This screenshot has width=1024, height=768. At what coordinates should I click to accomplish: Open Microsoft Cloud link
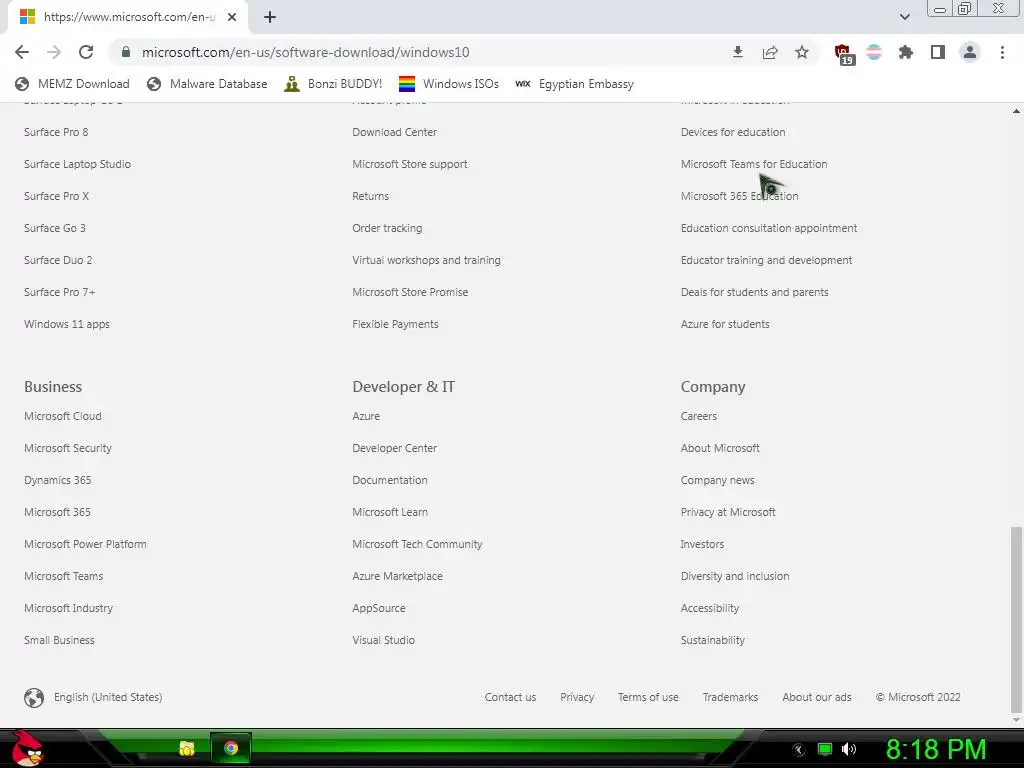tap(63, 416)
